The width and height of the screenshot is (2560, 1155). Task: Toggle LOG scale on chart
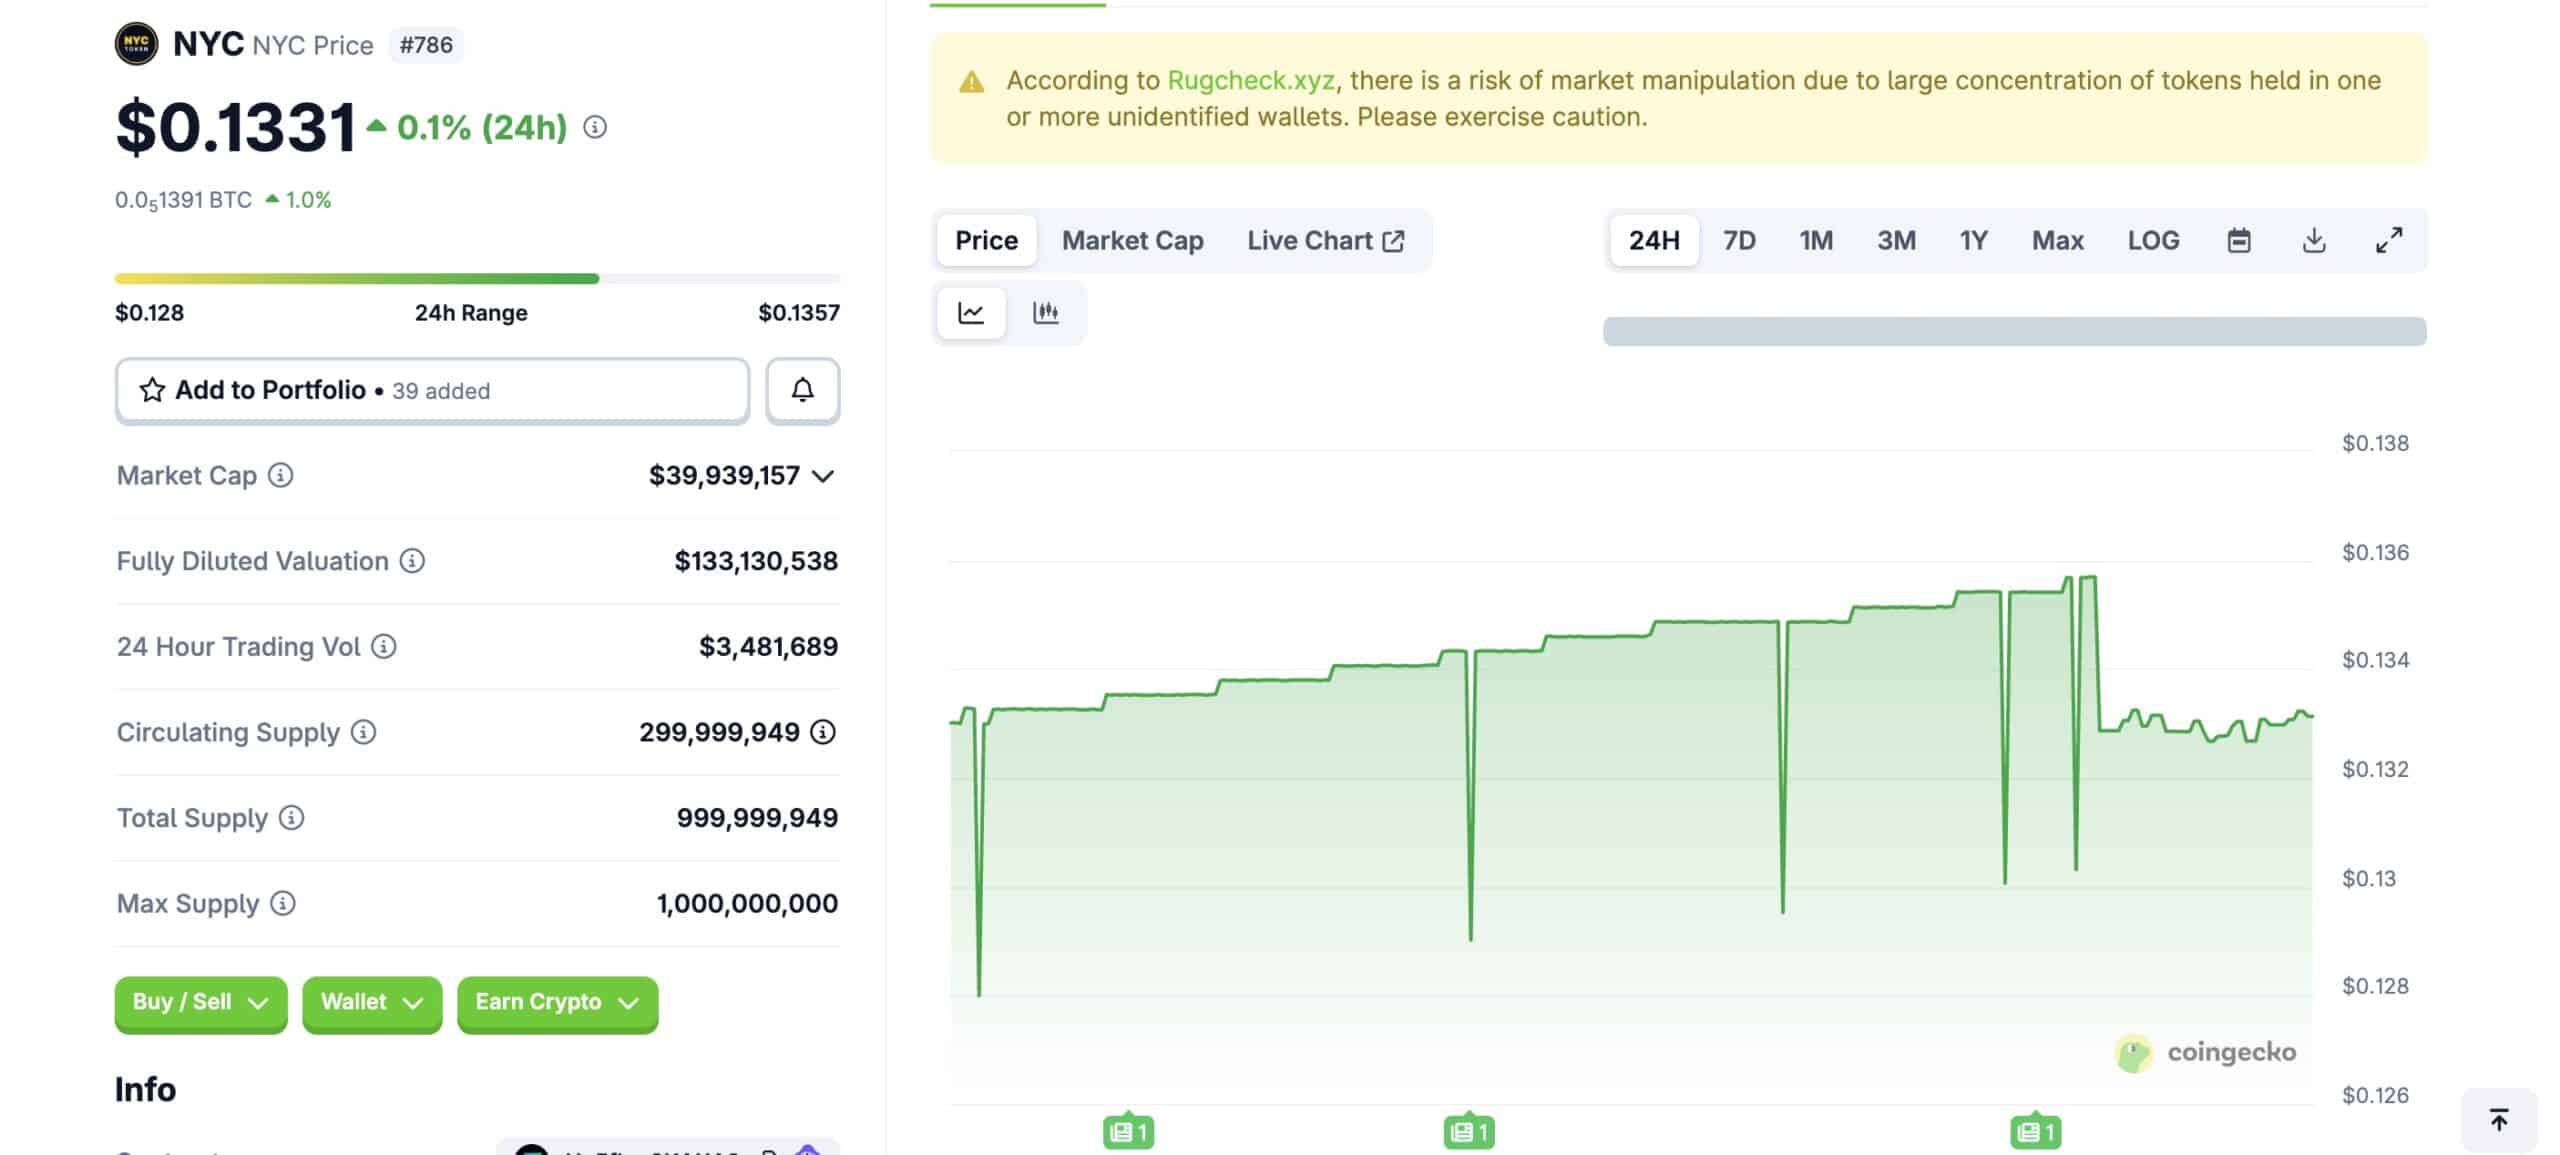tap(2153, 240)
